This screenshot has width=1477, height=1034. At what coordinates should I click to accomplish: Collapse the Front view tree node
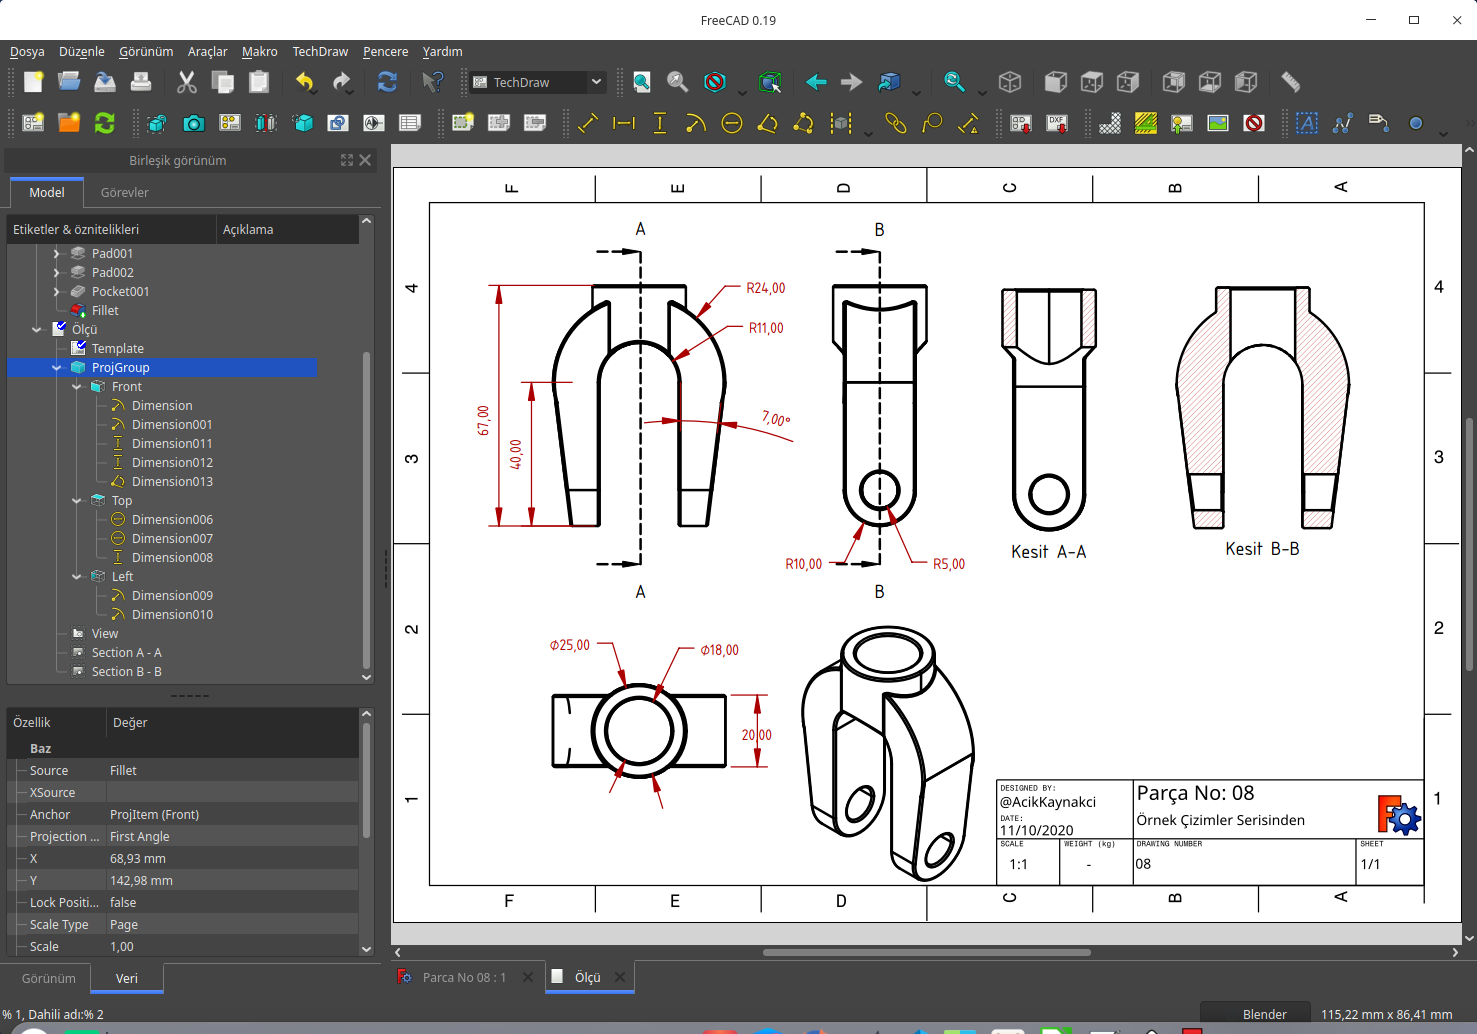(x=77, y=387)
